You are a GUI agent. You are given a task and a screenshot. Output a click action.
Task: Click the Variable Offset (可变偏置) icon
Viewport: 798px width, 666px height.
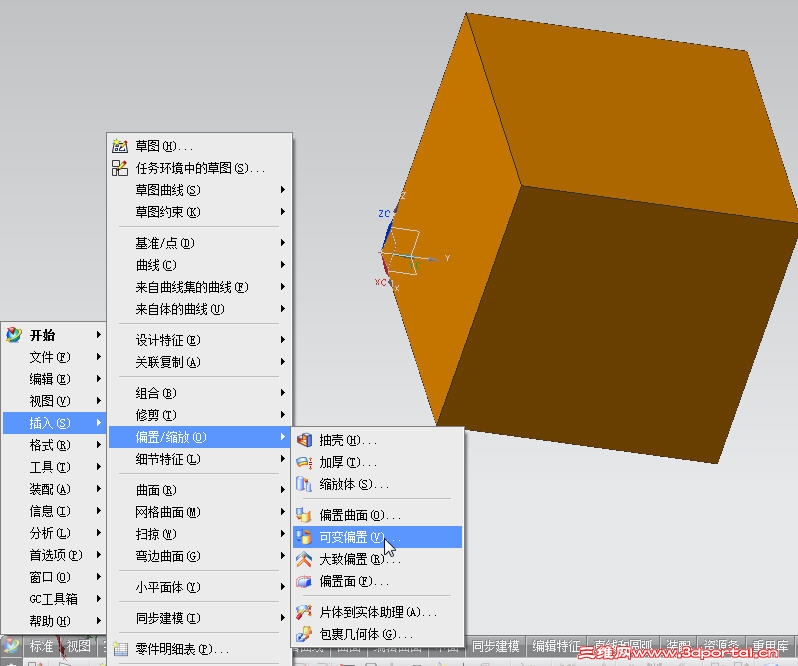304,537
